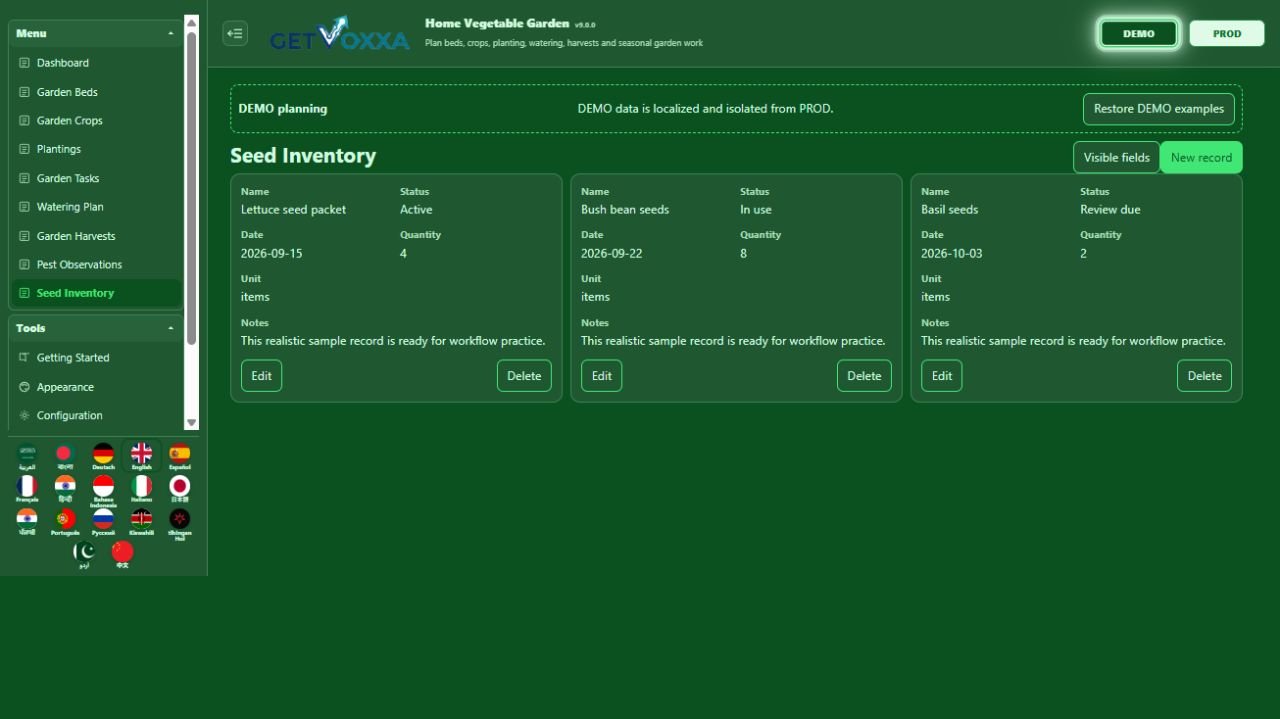Click Restore DEMO examples button
Image resolution: width=1280 pixels, height=719 pixels.
tap(1158, 109)
